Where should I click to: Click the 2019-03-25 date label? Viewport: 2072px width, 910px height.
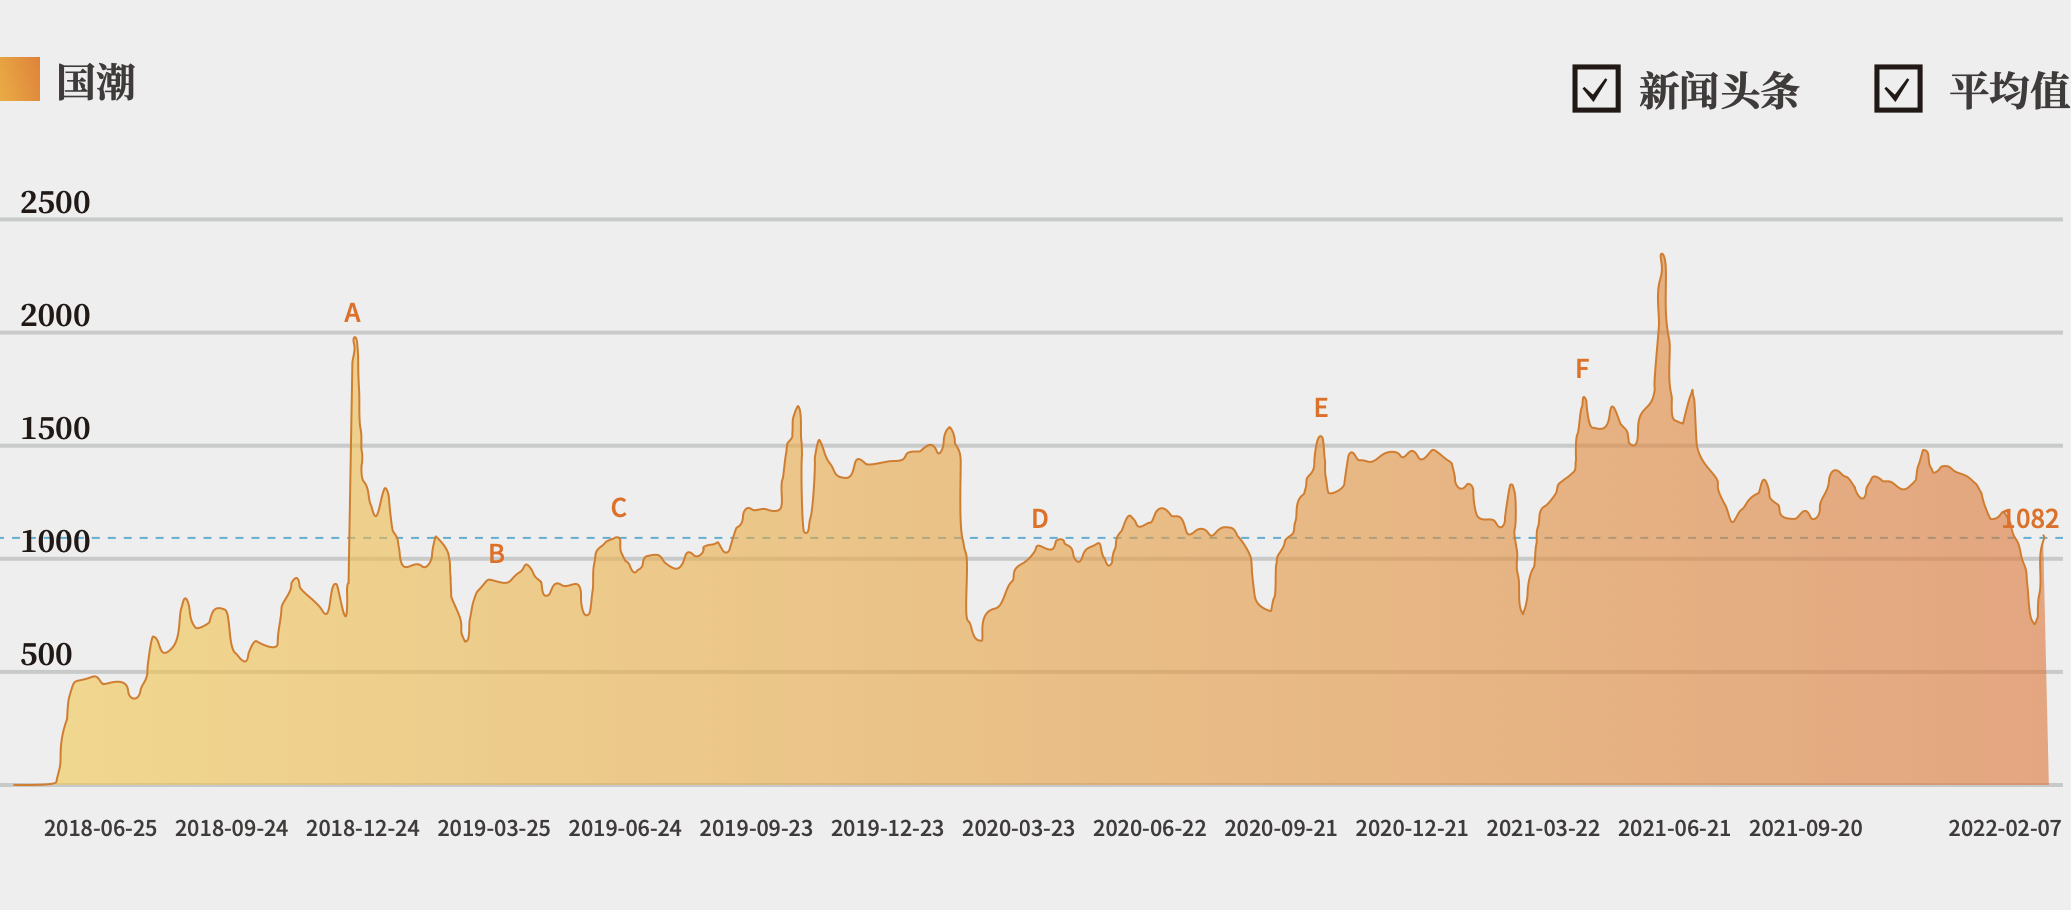[x=494, y=828]
